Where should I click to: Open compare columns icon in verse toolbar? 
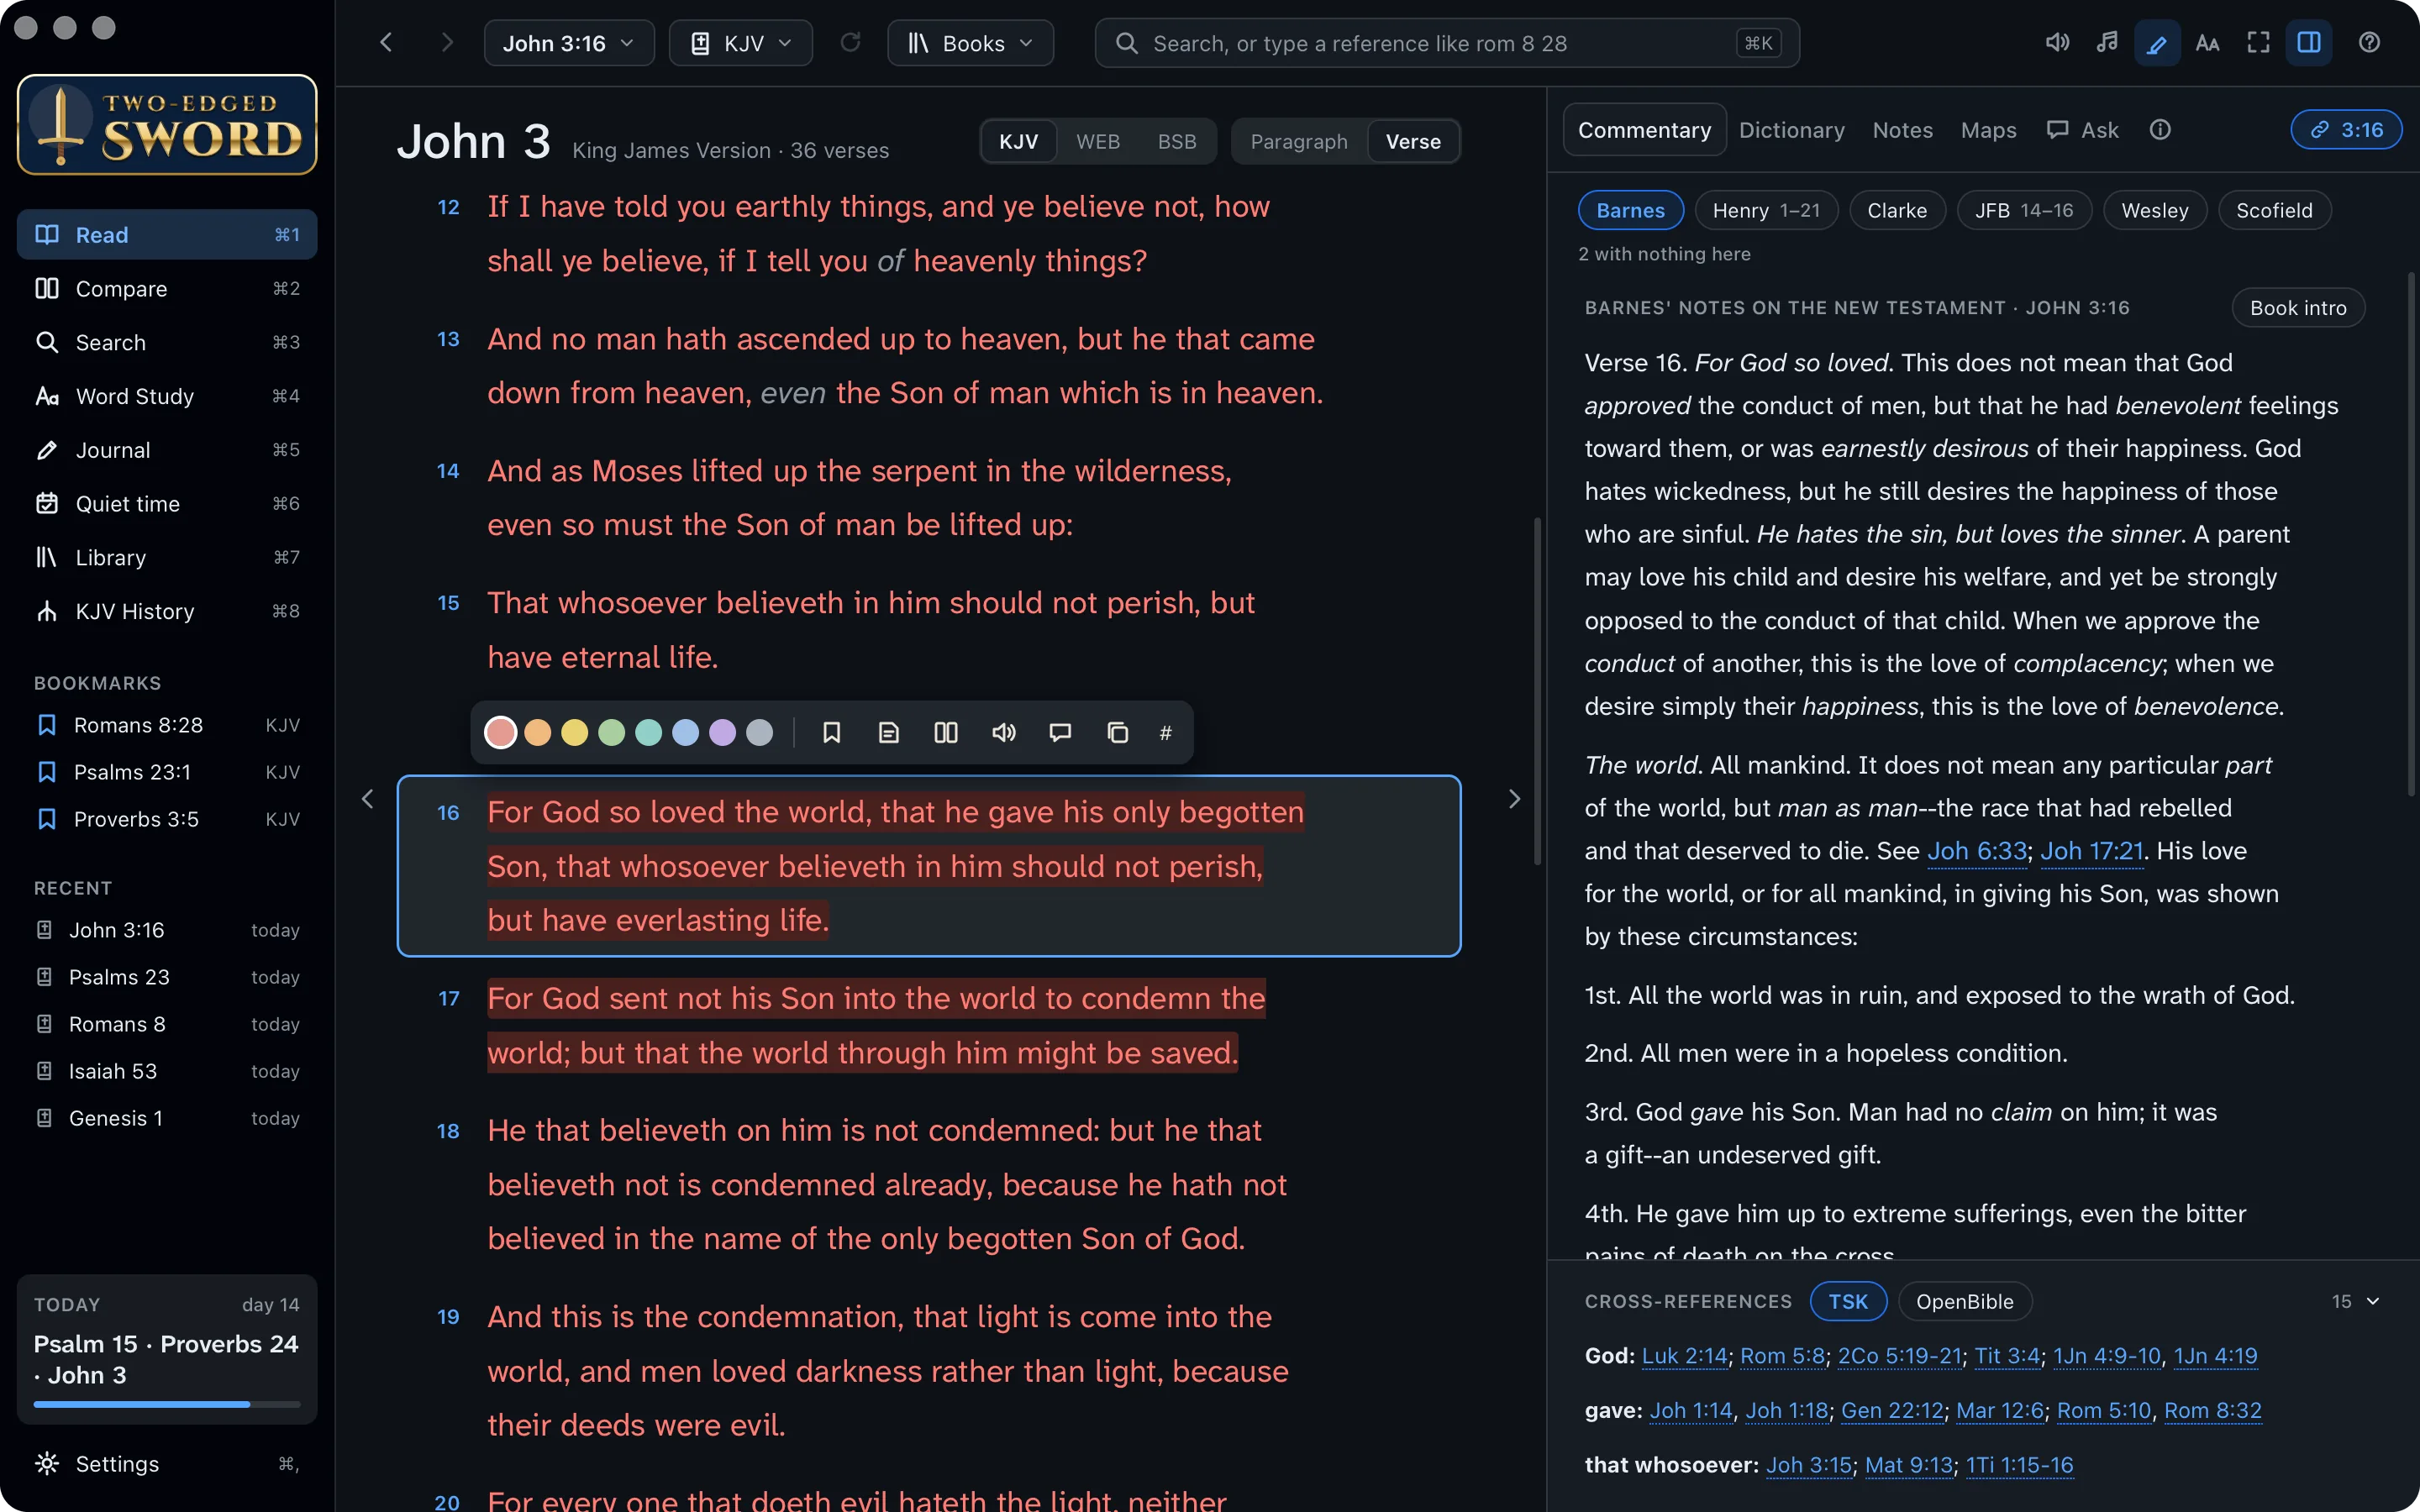946,733
